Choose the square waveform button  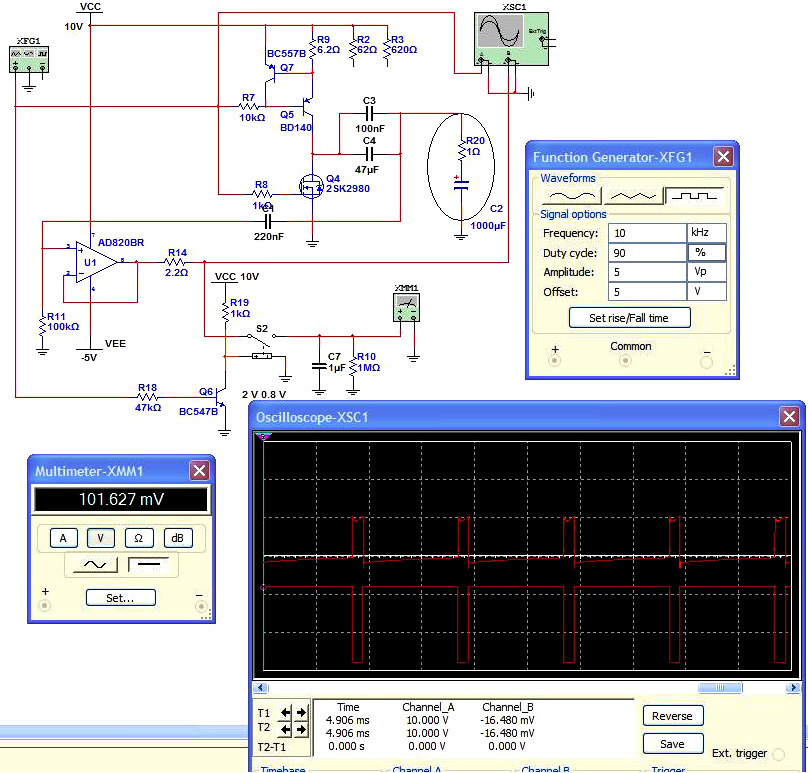(697, 196)
